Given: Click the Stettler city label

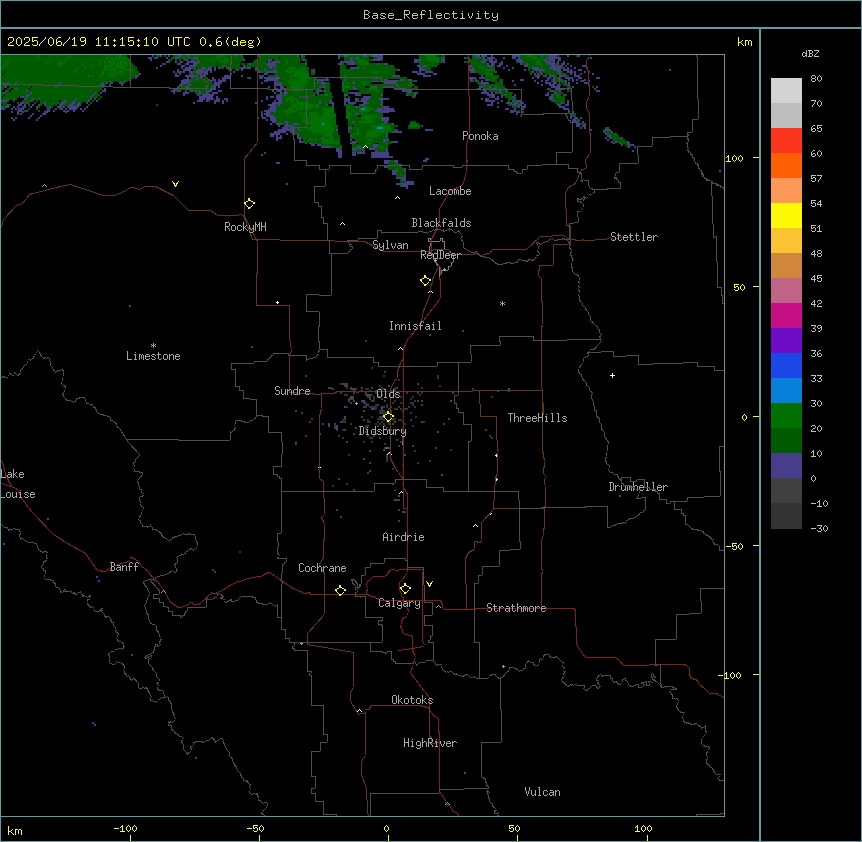Looking at the screenshot, I should point(634,237).
